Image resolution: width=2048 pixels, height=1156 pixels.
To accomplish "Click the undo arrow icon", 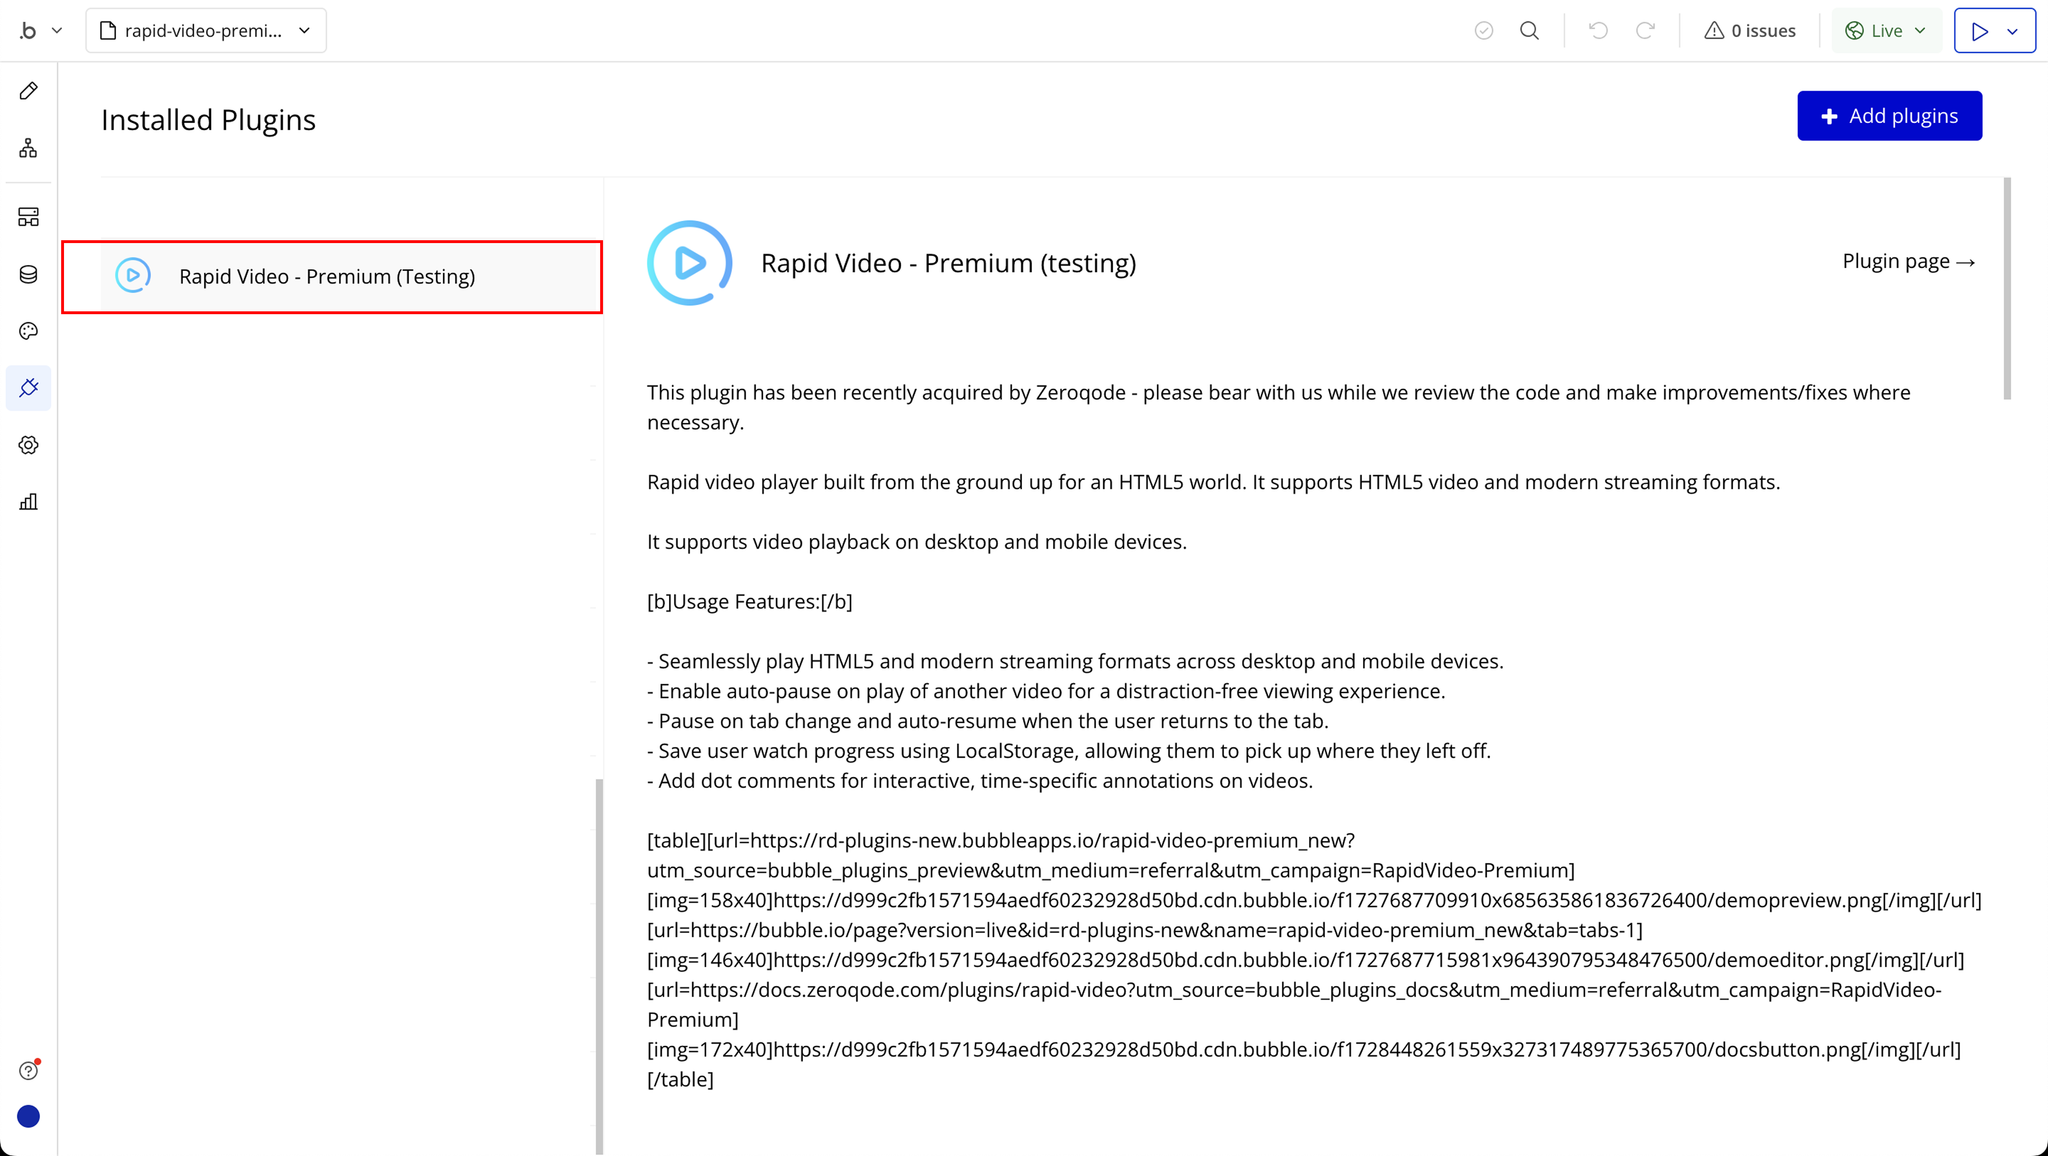I will point(1598,31).
